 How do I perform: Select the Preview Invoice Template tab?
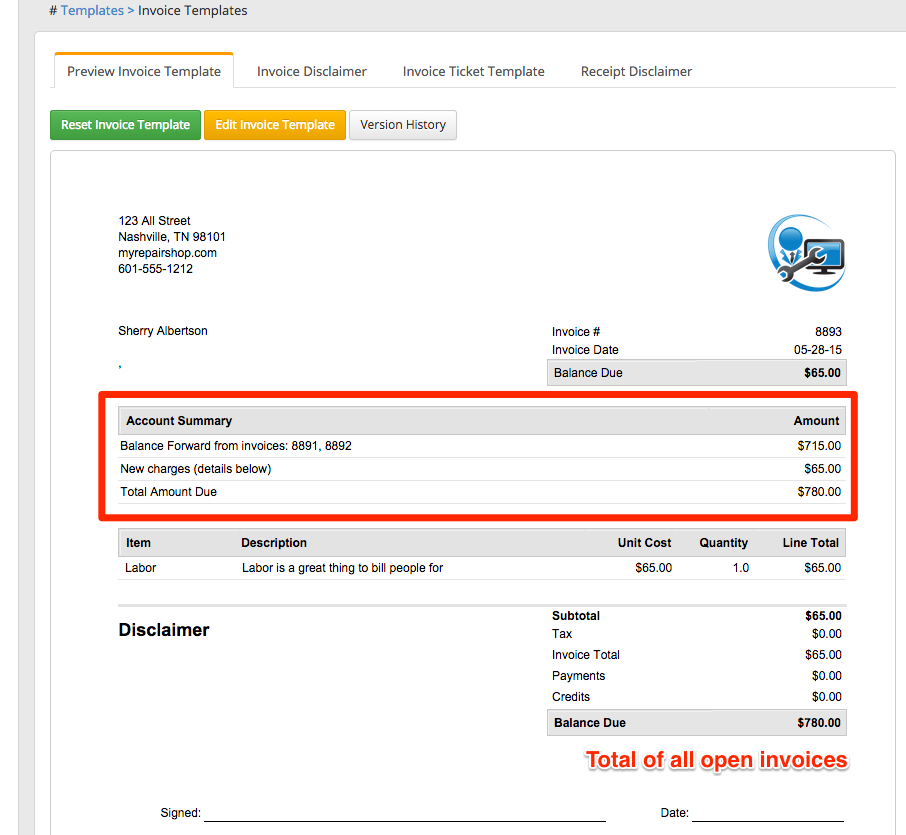pyautogui.click(x=144, y=71)
